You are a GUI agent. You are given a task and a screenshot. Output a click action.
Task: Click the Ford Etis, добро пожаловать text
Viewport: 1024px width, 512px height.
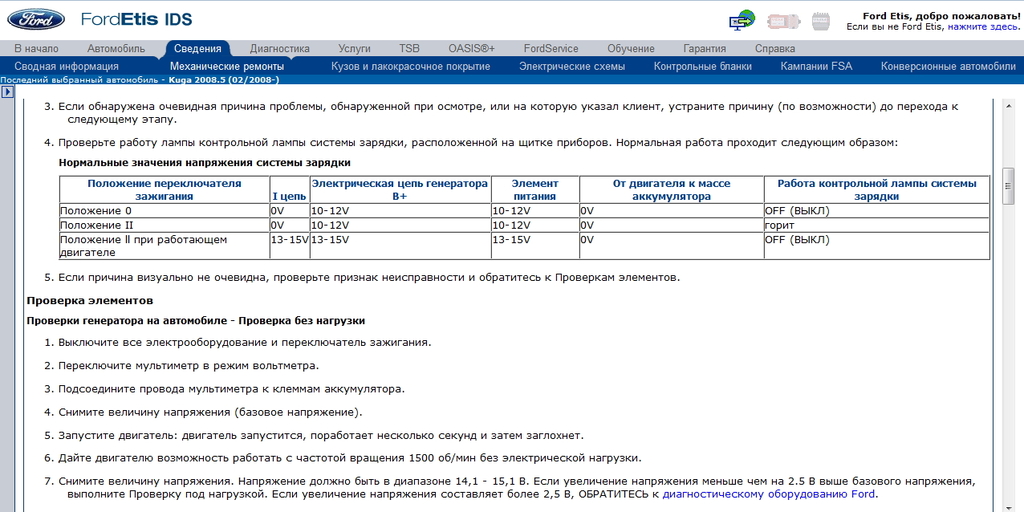coord(941,16)
